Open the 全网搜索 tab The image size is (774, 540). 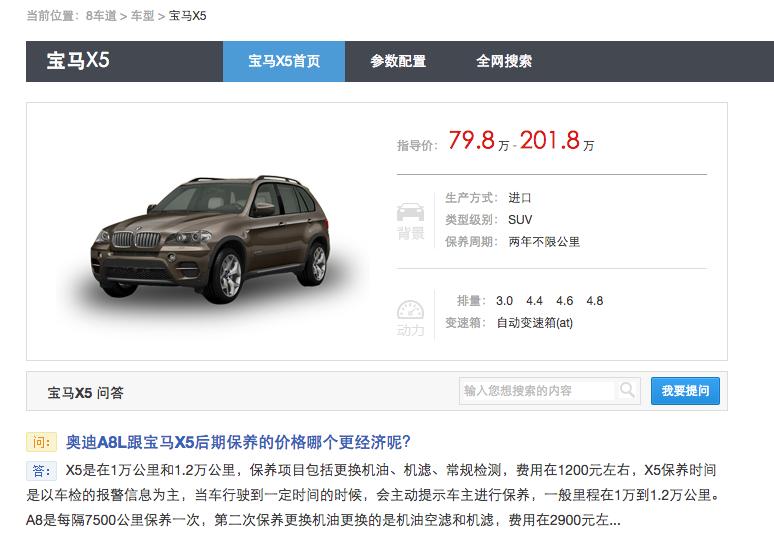coord(504,61)
